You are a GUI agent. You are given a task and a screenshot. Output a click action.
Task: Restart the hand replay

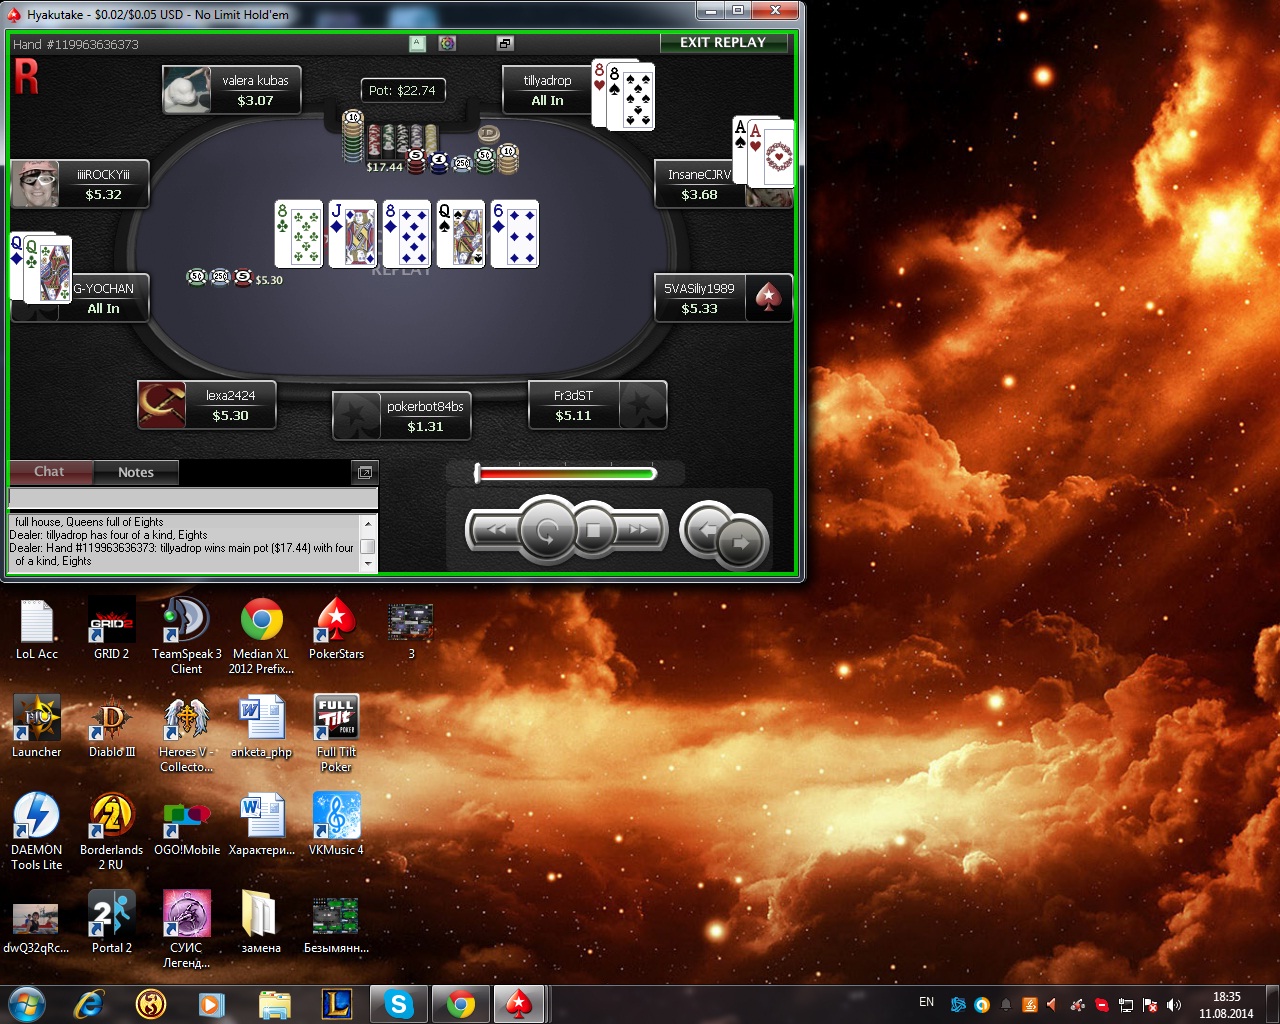pos(546,531)
